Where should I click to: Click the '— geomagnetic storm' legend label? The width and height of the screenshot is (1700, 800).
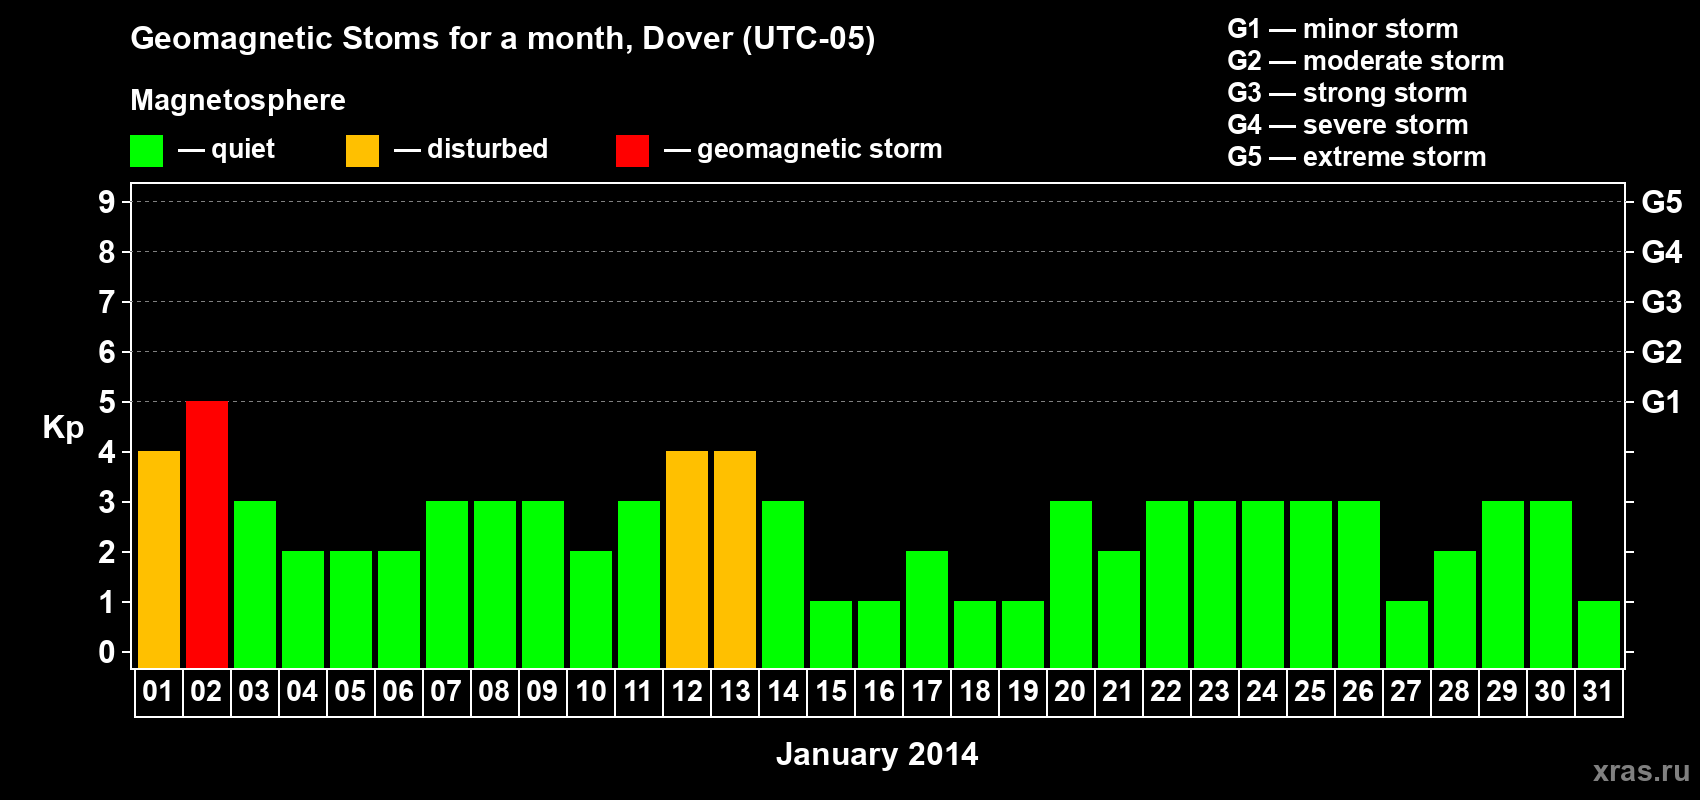[803, 150]
